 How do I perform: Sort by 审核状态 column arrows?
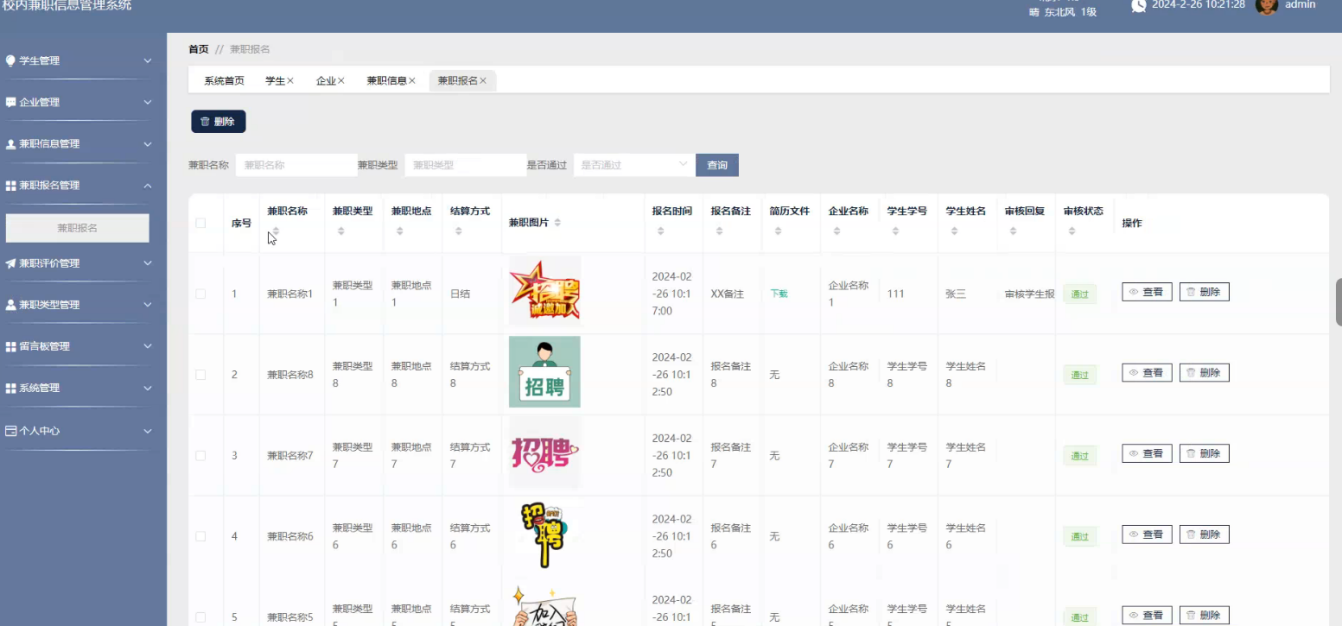point(1072,231)
